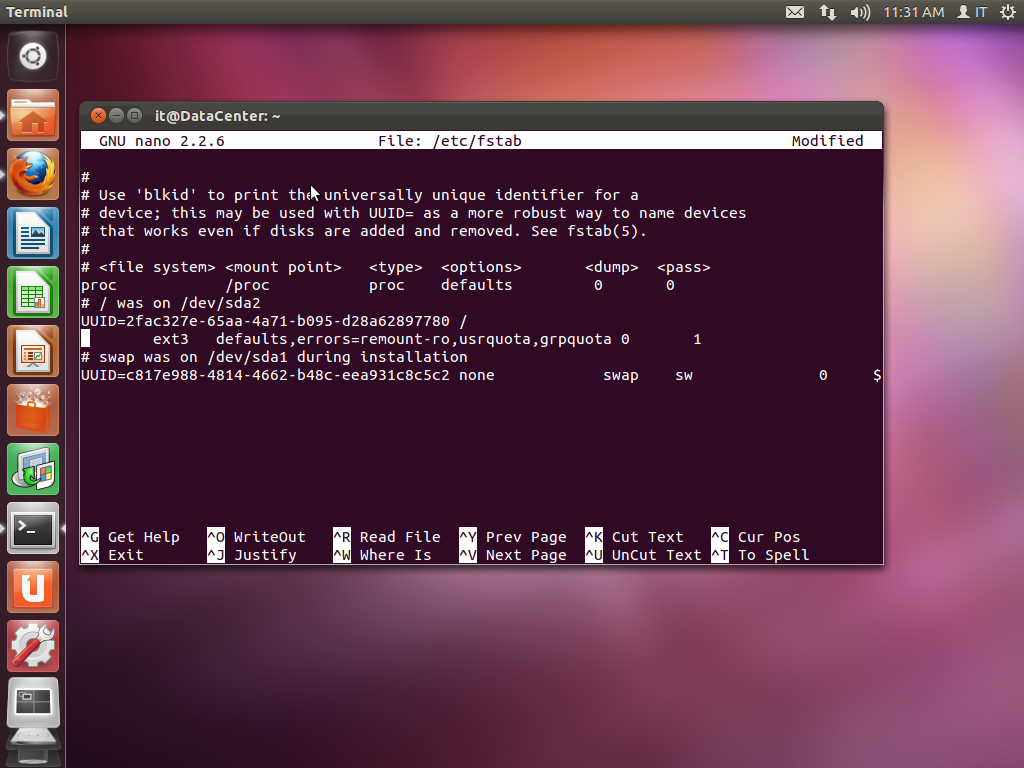Click the '# / was on /dev/sda2' comment
The image size is (1024, 768).
pos(171,304)
